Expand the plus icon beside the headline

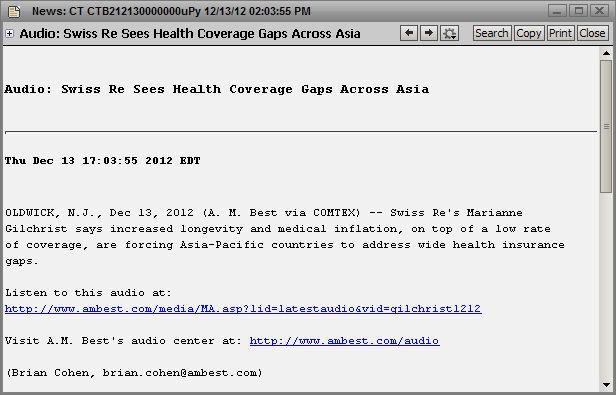point(9,34)
